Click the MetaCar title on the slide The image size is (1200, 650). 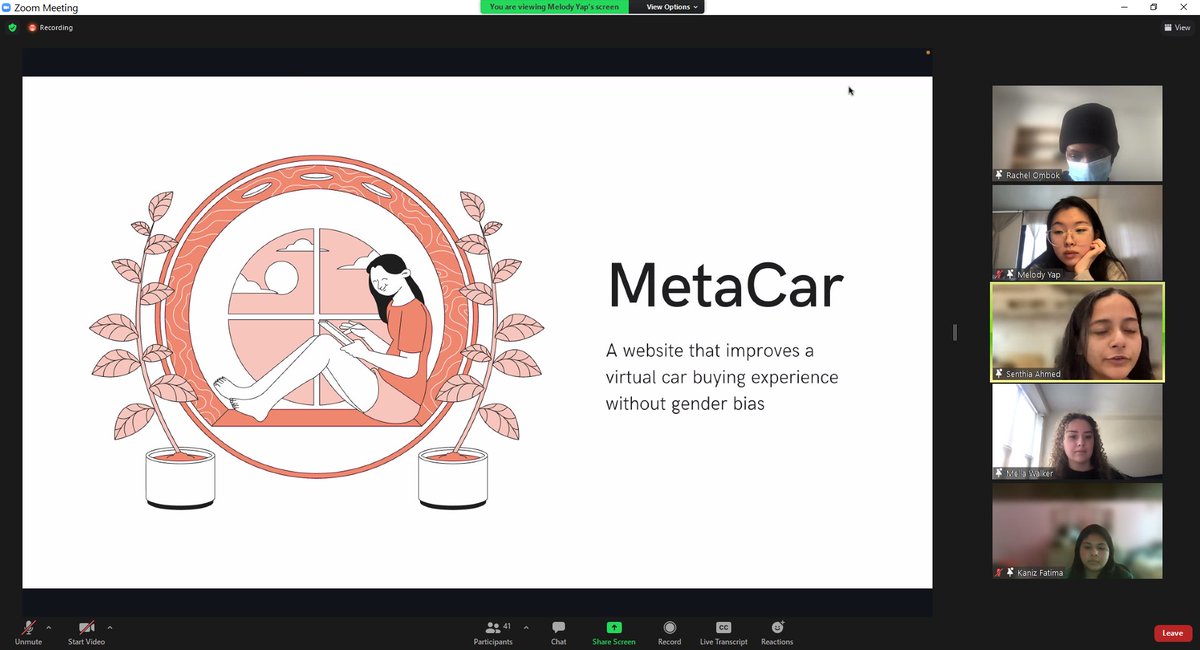click(726, 286)
